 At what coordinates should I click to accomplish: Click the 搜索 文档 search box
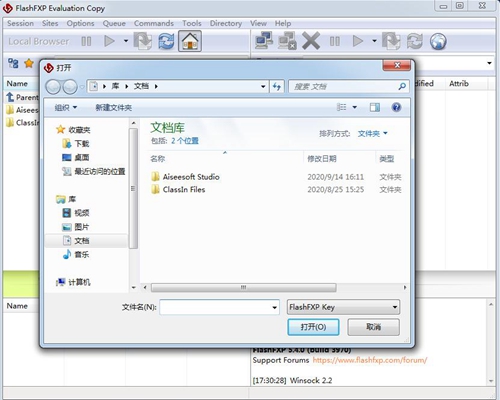(x=349, y=87)
